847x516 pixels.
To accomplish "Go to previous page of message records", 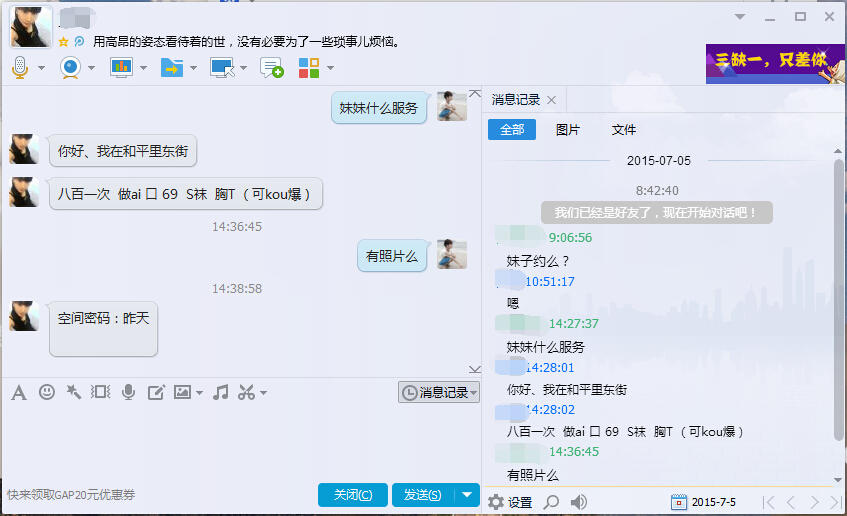I will pyautogui.click(x=791, y=502).
